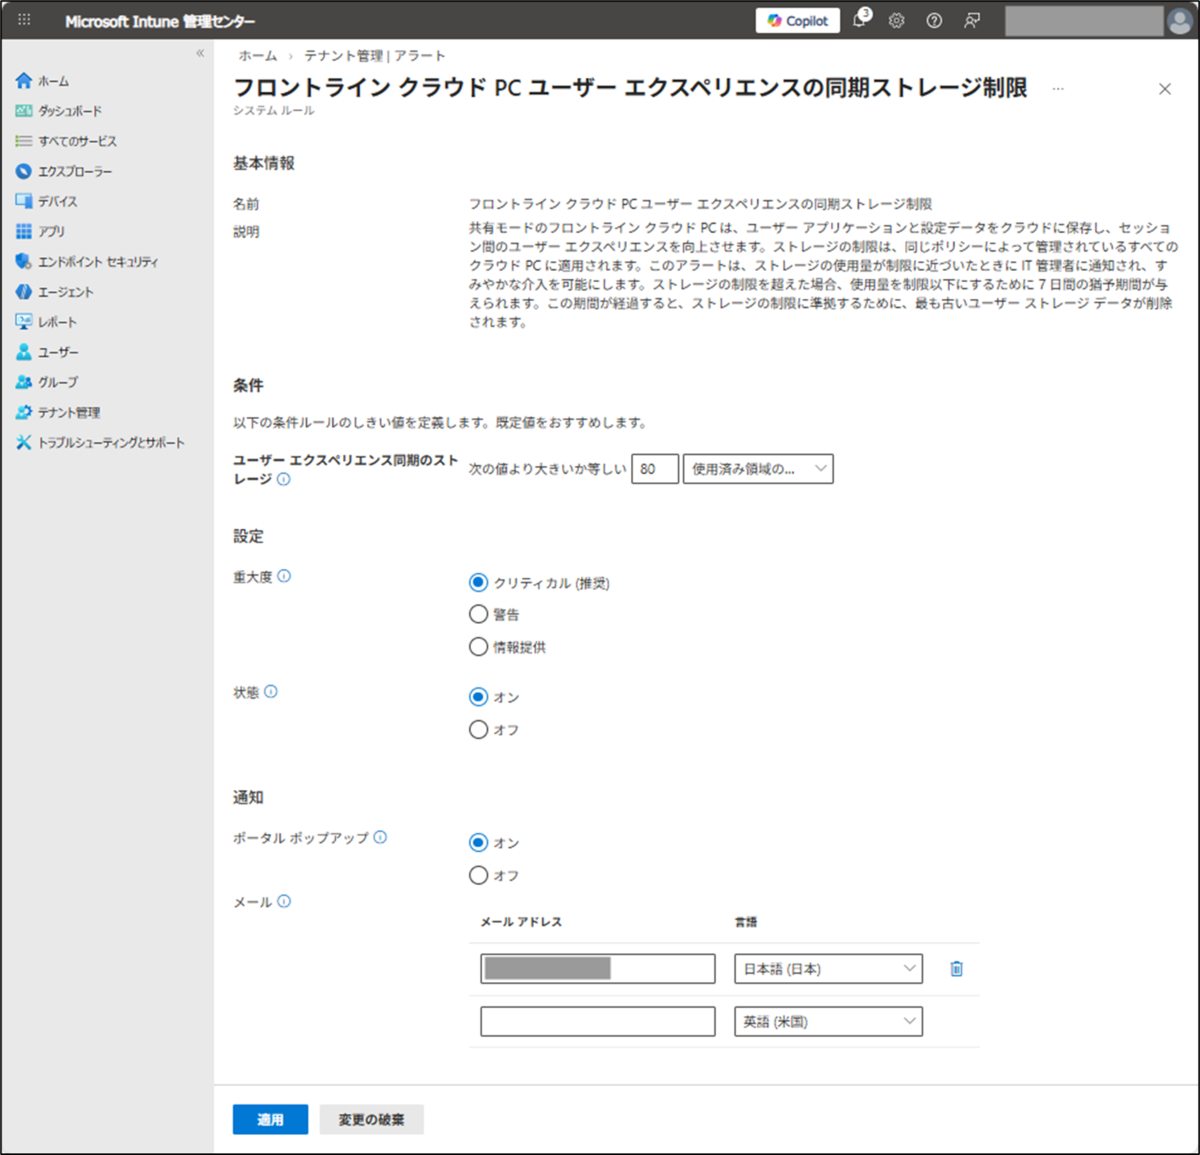Click the 変更の破棄 button
The height and width of the screenshot is (1155, 1200).
[x=372, y=1120]
